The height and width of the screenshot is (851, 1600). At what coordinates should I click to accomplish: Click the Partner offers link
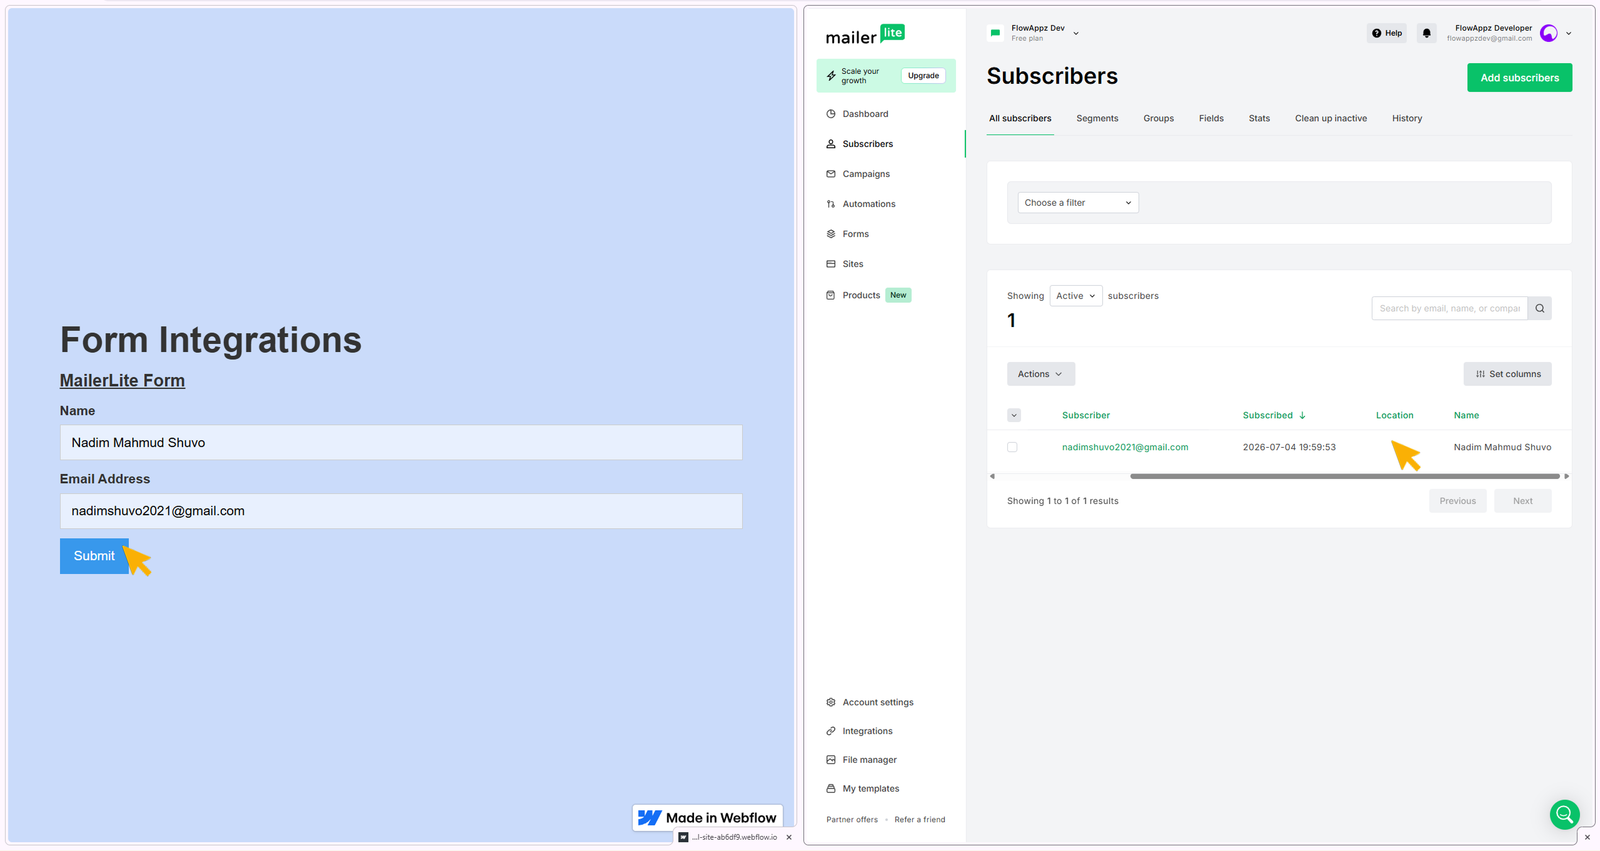point(852,820)
